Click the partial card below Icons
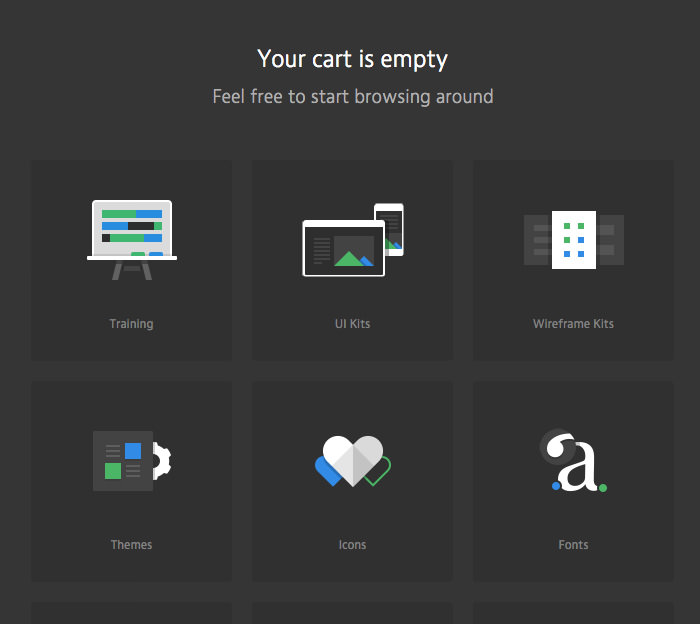Viewport: 700px width, 624px height. coord(352,613)
